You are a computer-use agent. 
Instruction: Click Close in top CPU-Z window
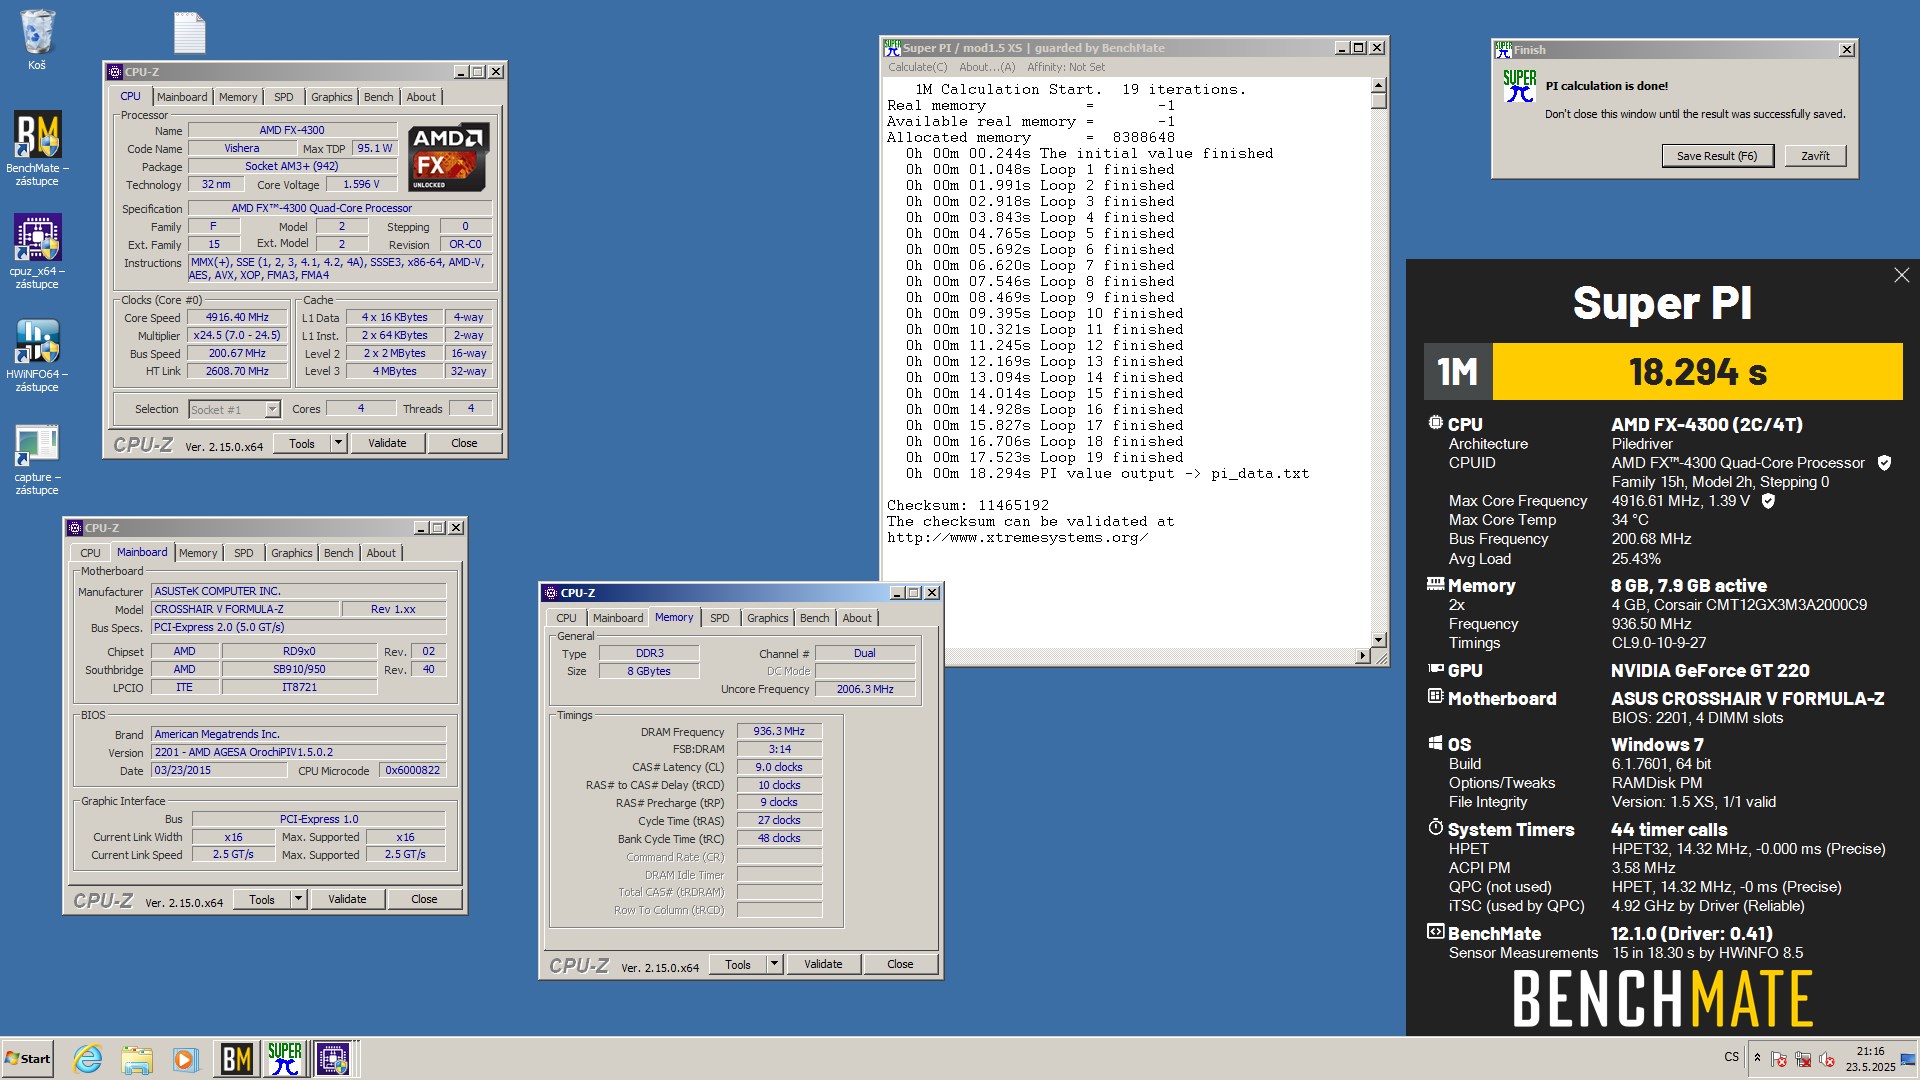coord(464,443)
